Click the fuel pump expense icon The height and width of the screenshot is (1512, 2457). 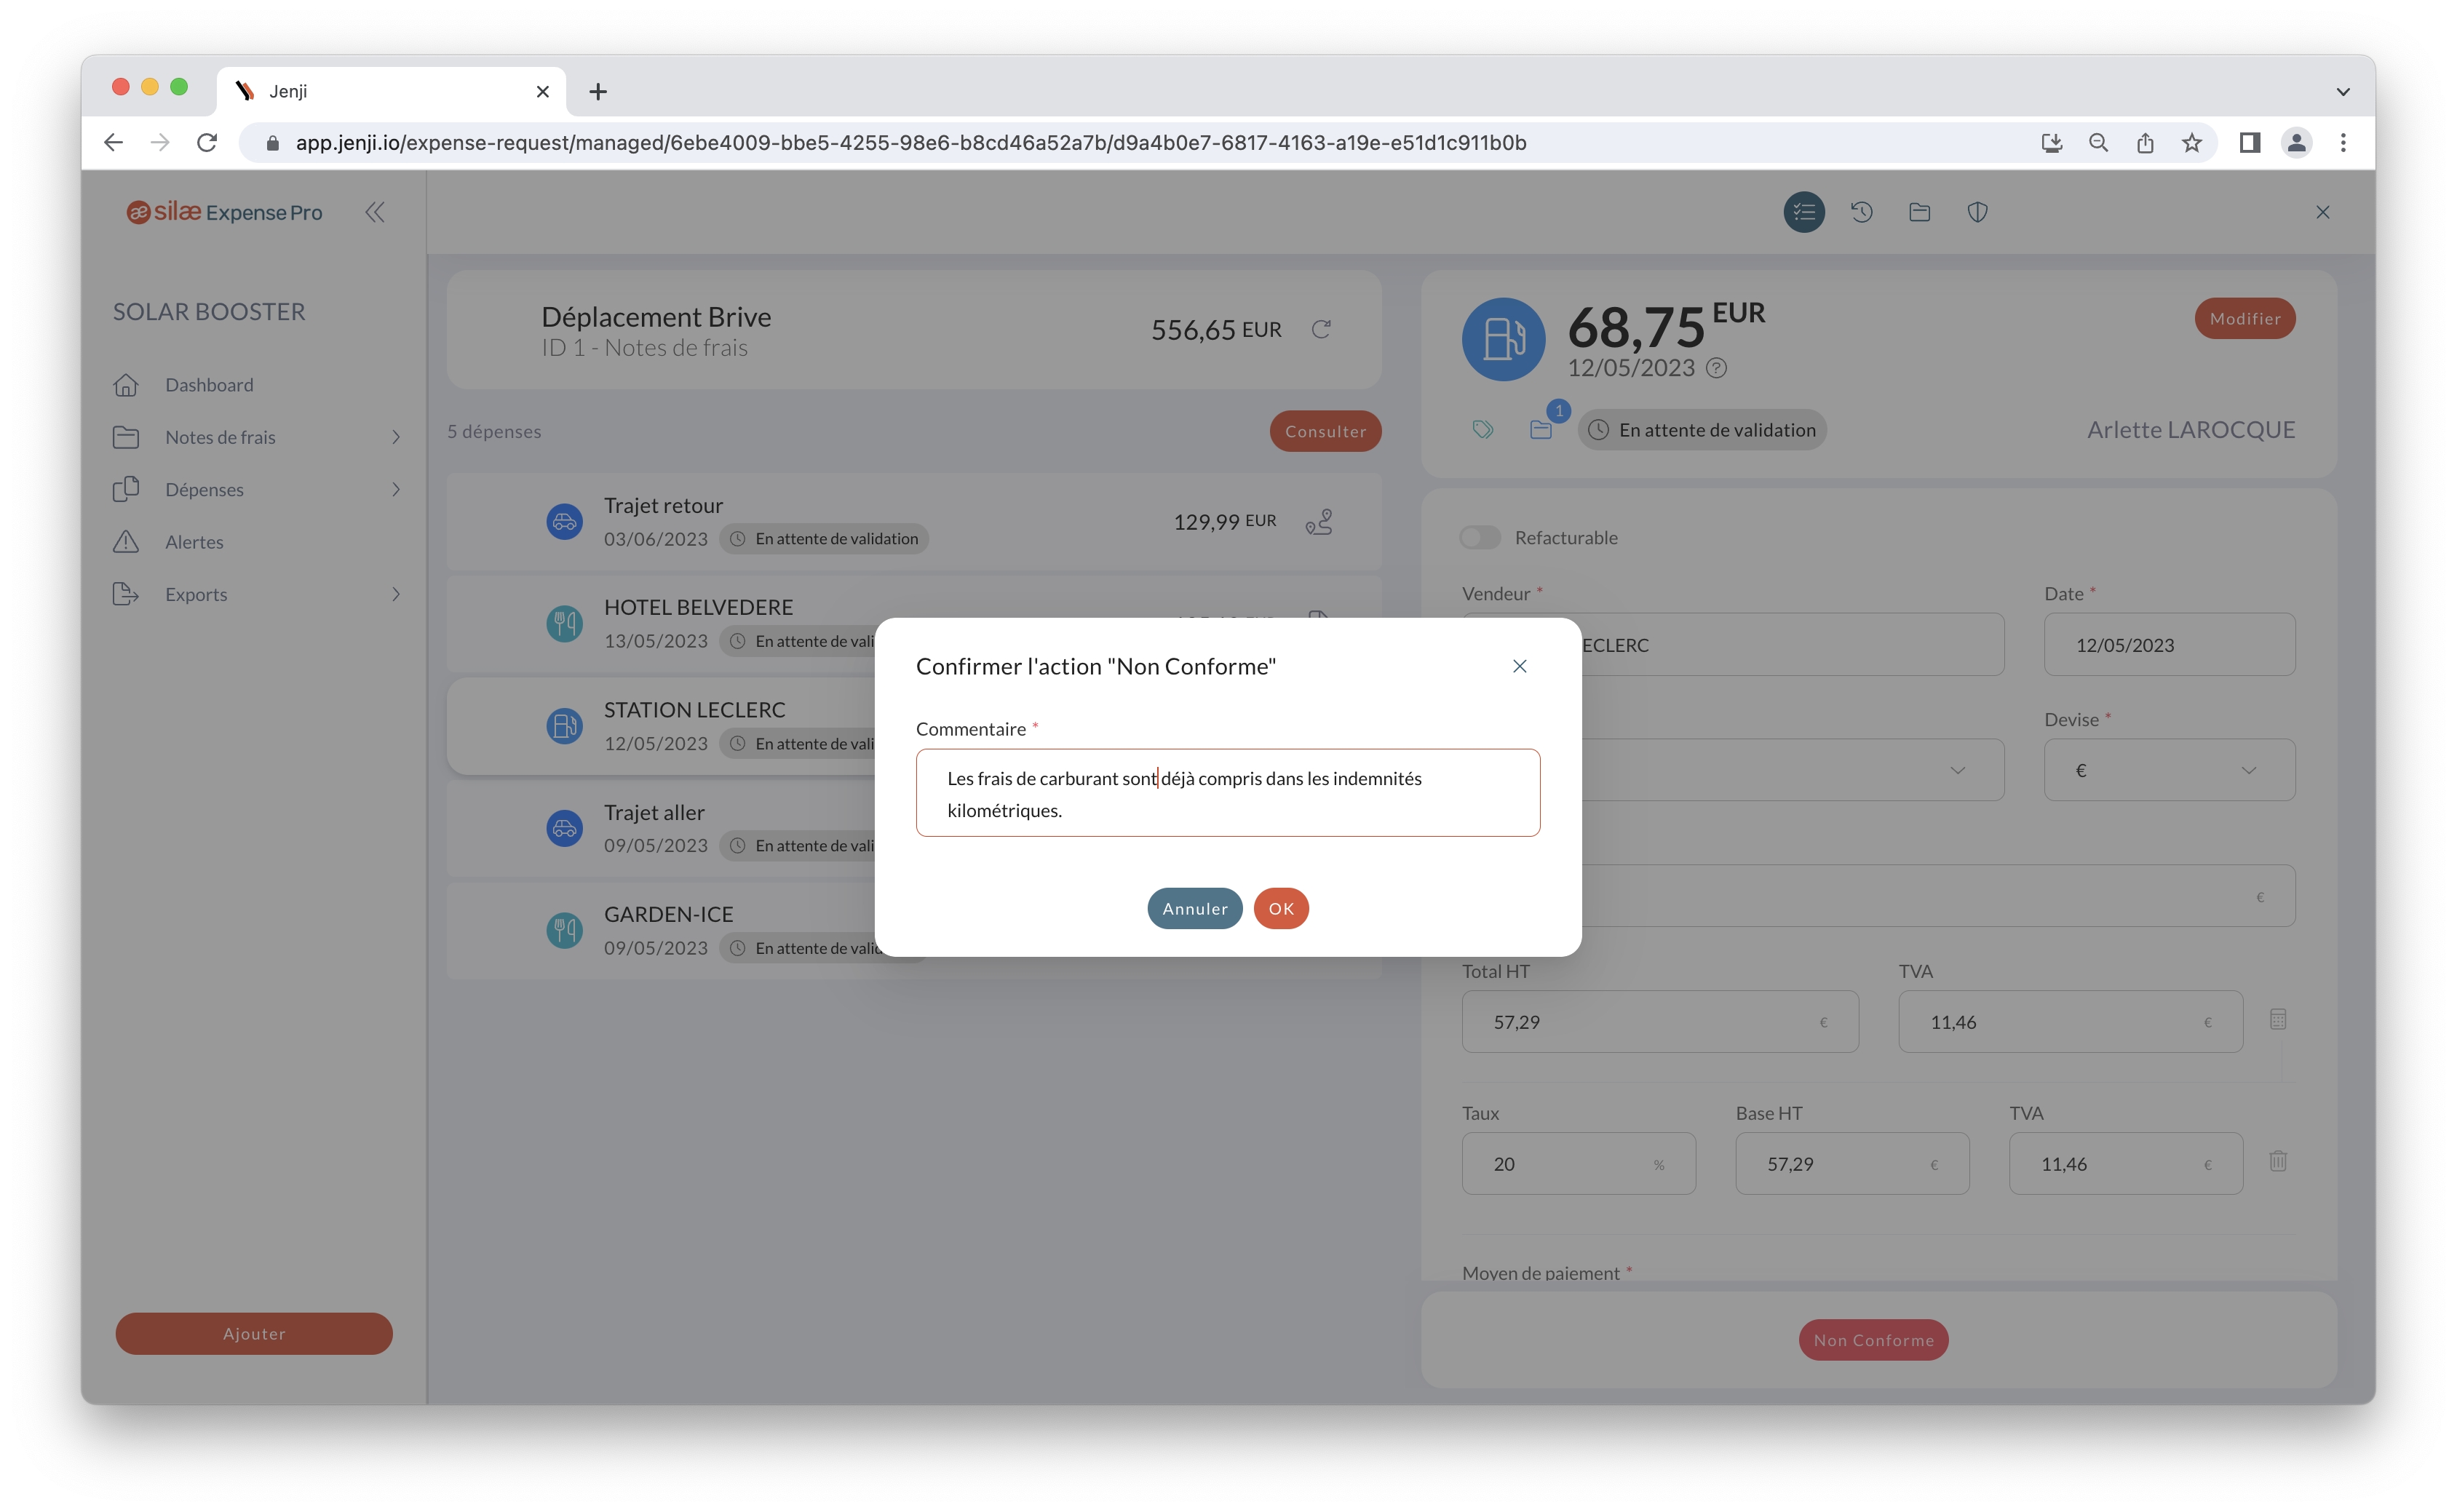click(1503, 339)
